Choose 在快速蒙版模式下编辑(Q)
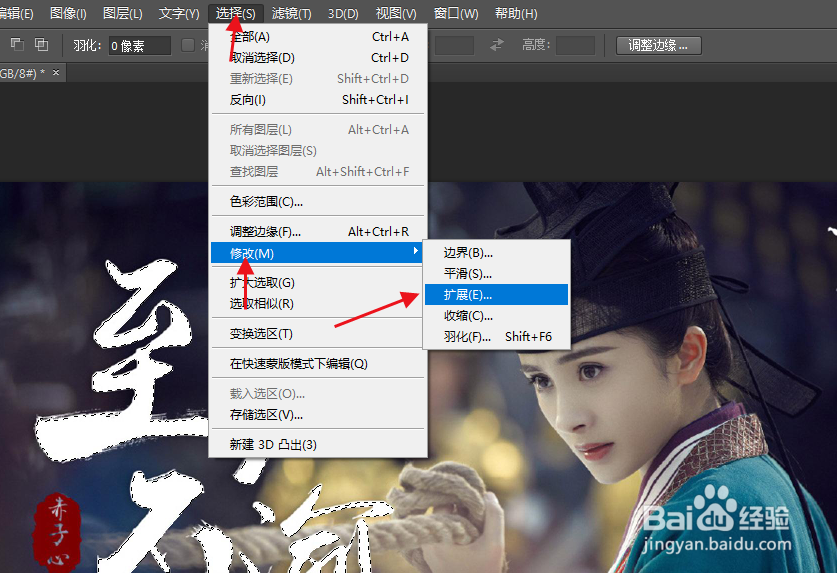The image size is (837, 573). click(319, 364)
